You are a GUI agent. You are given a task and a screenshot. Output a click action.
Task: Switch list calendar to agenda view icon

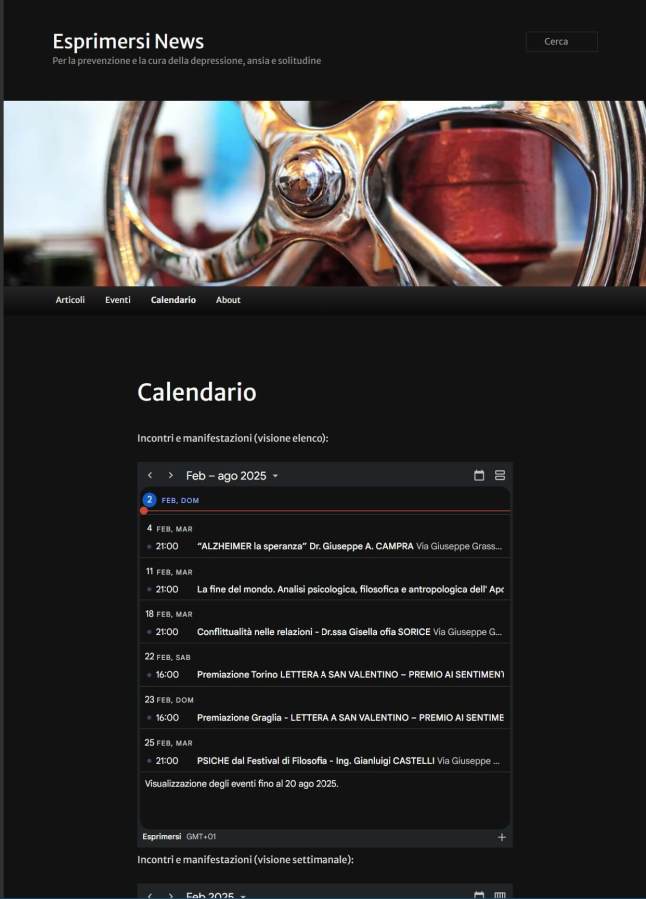[x=500, y=475]
